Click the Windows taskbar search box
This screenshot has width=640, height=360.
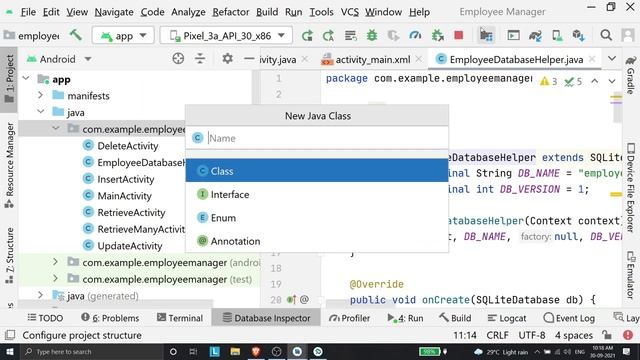tap(92, 351)
